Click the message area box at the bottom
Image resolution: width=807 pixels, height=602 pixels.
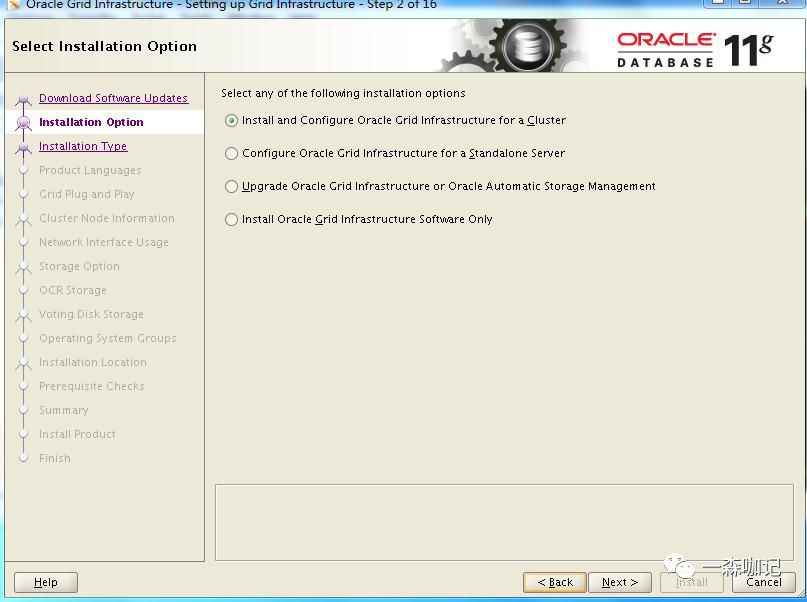coord(504,522)
